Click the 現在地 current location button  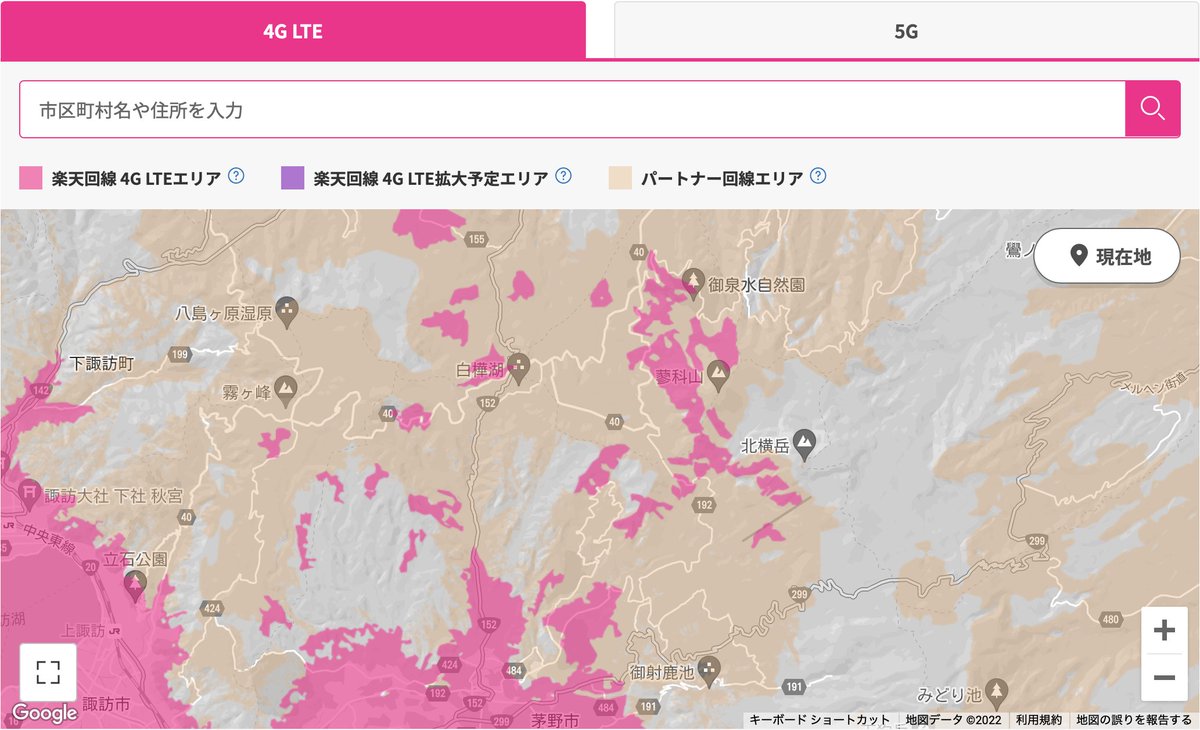coord(1109,257)
